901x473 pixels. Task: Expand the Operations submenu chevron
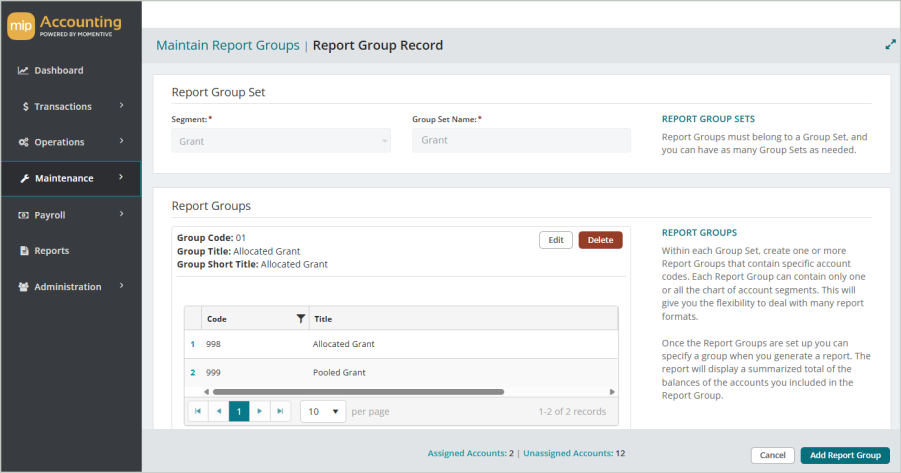121,141
